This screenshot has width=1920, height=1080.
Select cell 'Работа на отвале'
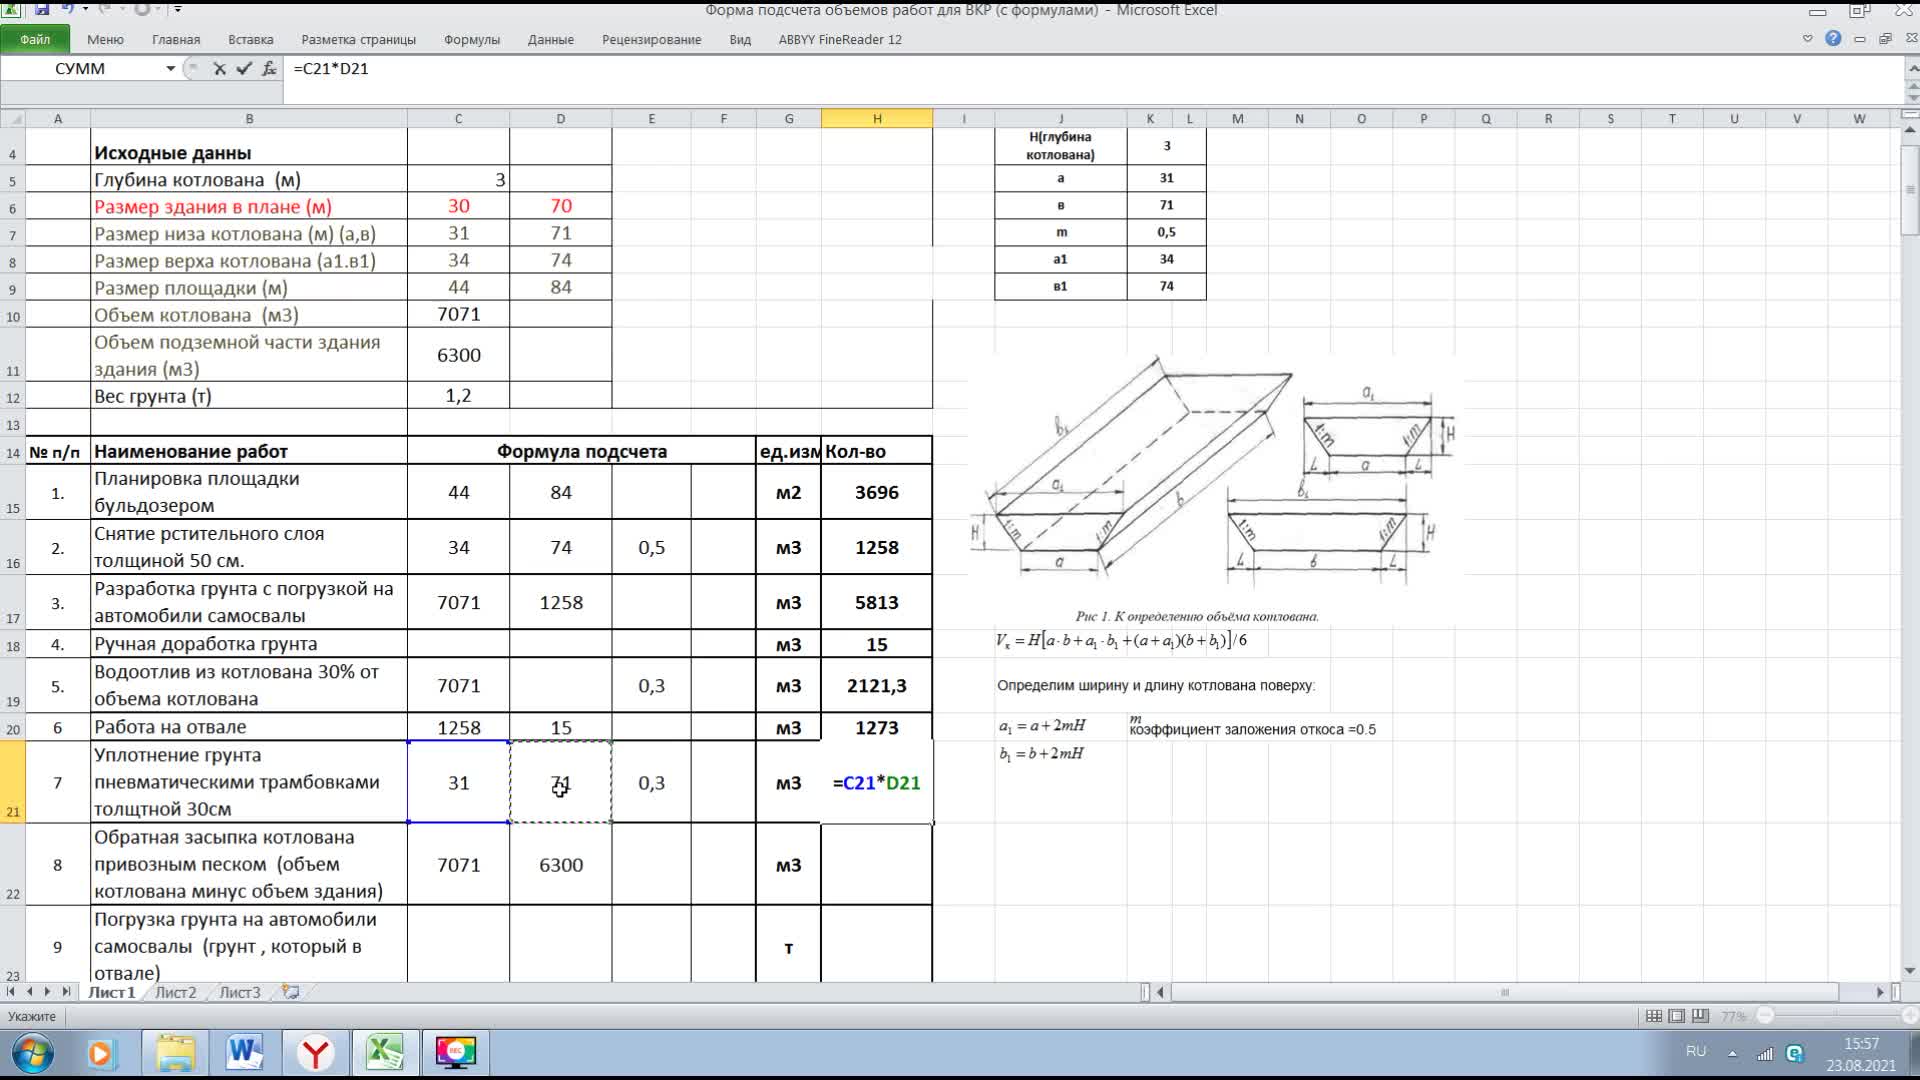(249, 727)
